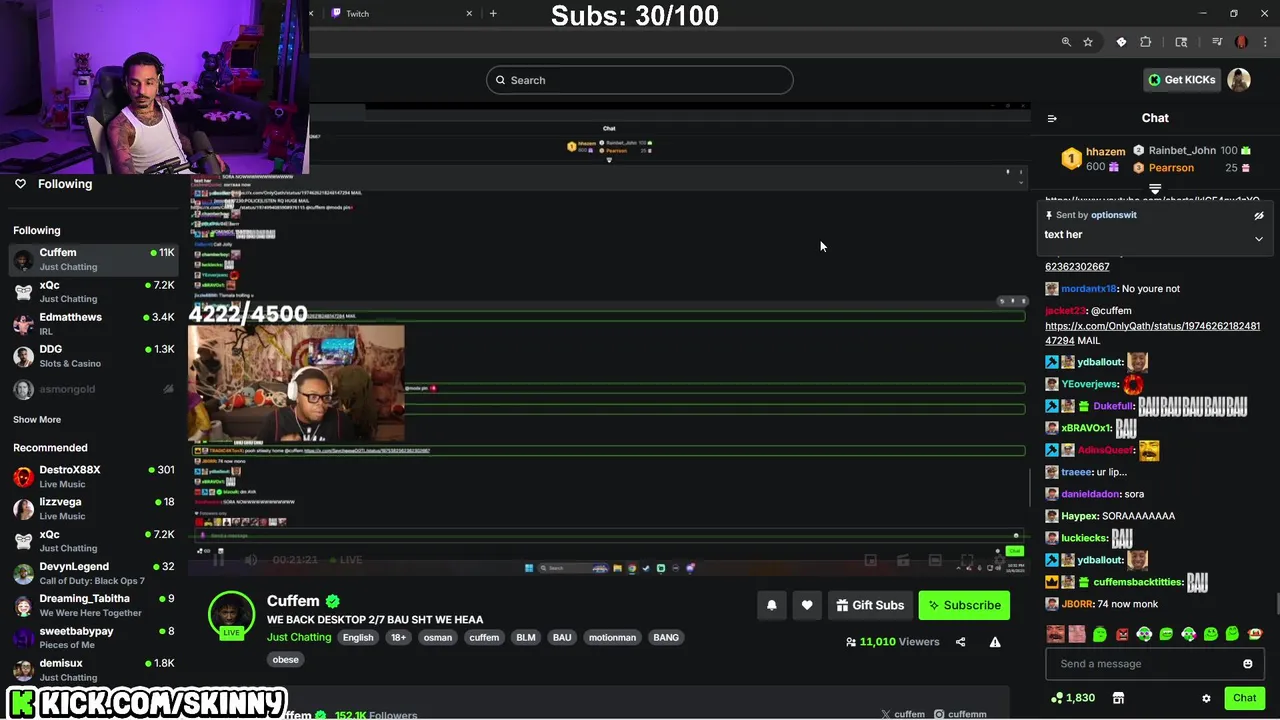Open the Gift Subs button
The image size is (1280, 720).
tap(870, 605)
